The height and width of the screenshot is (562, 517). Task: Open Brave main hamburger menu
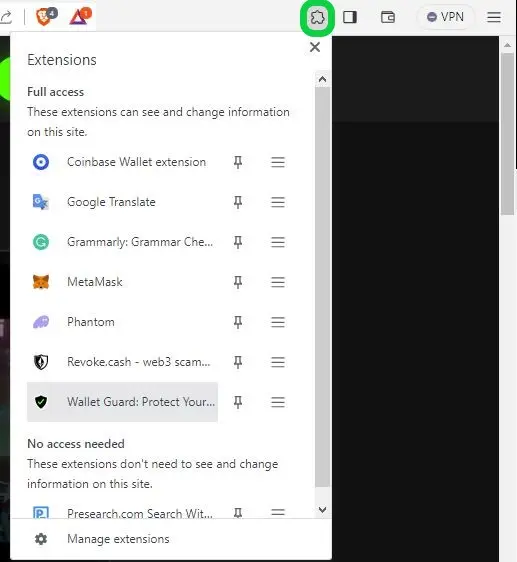click(x=494, y=17)
